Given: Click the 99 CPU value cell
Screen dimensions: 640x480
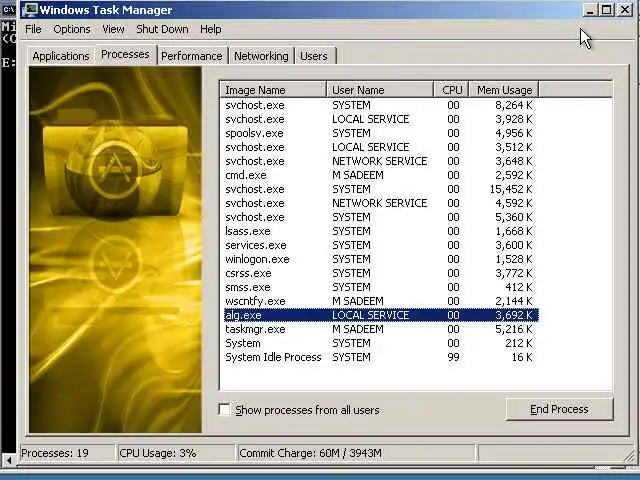Looking at the screenshot, I should tap(453, 357).
